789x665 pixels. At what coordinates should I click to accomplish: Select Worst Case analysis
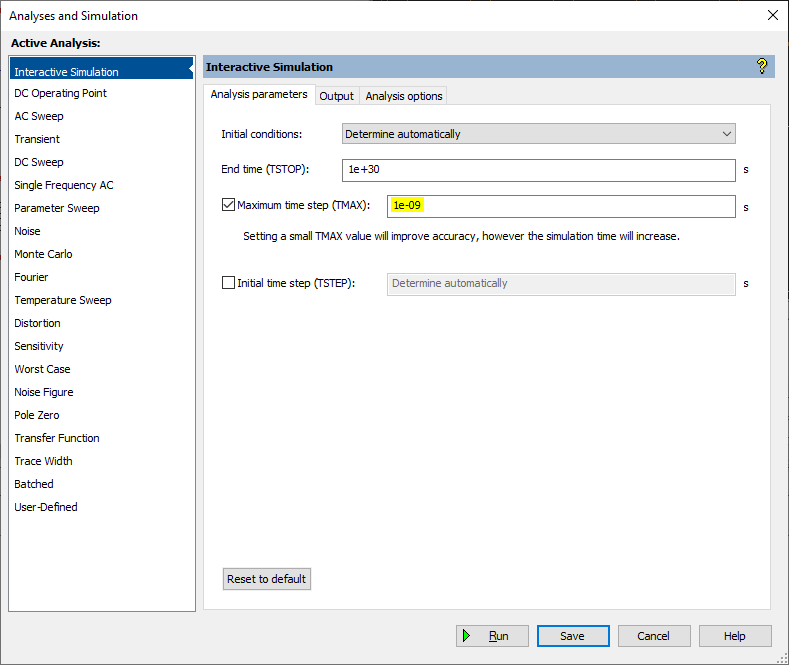pos(102,369)
